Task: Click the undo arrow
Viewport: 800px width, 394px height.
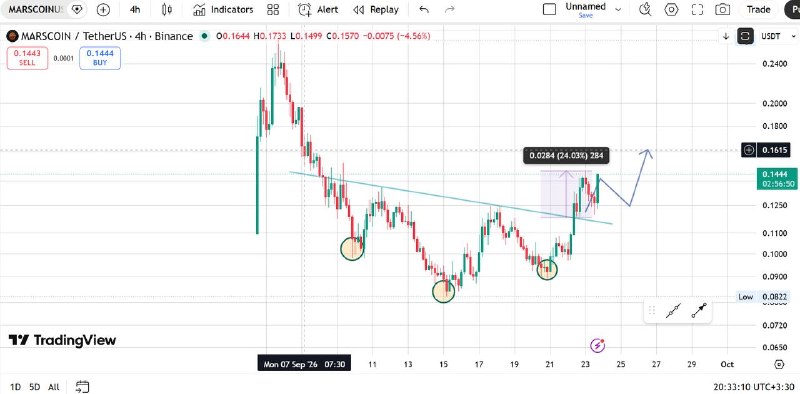Action: coord(424,9)
